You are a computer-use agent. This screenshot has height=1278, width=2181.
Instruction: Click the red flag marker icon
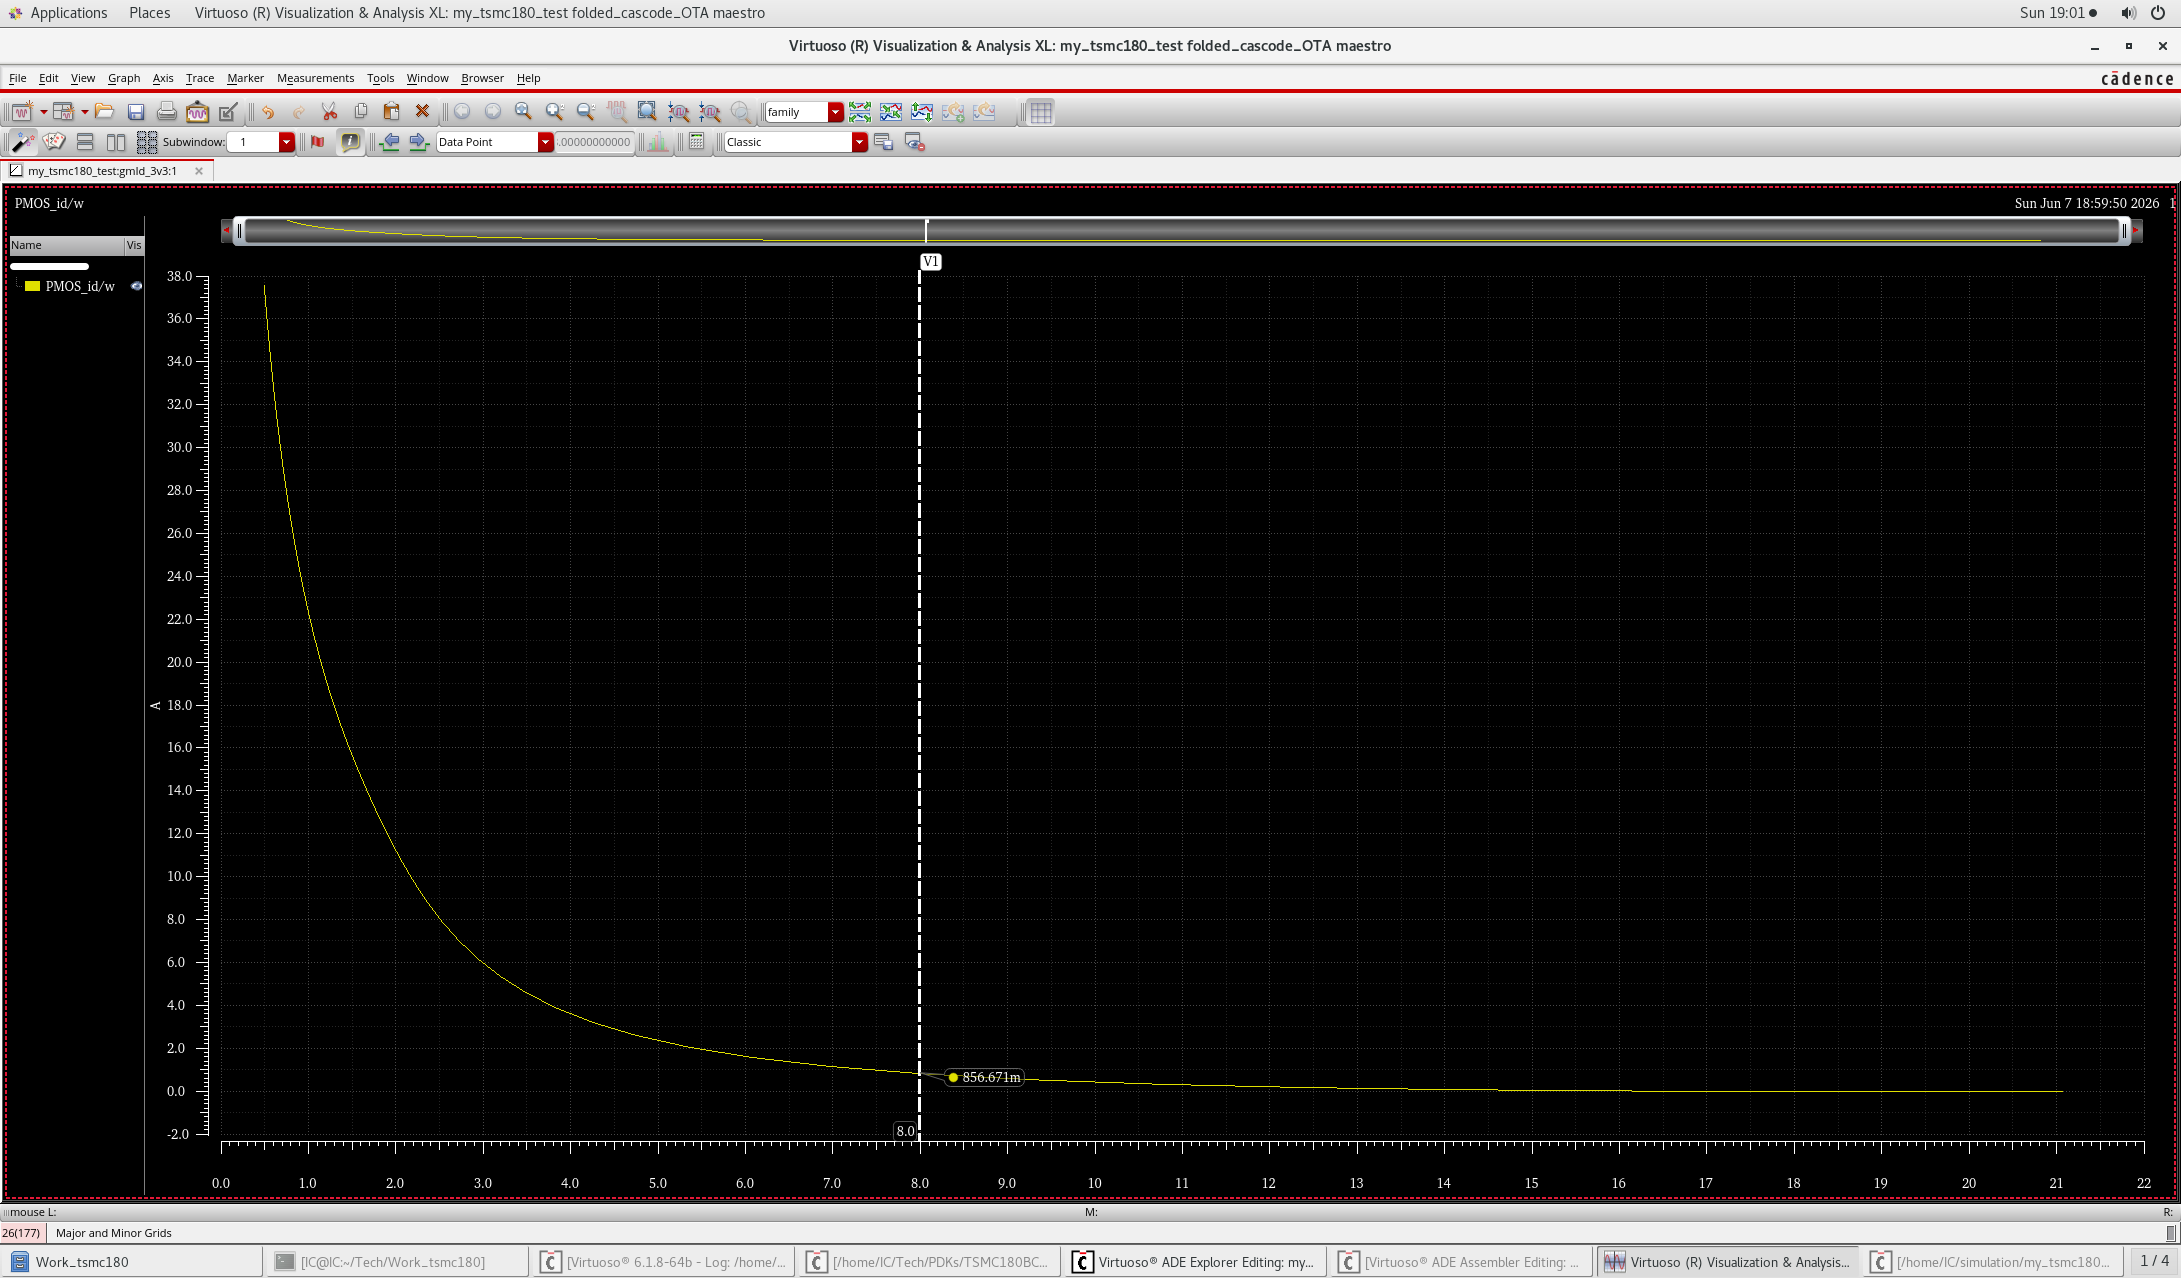pos(318,142)
